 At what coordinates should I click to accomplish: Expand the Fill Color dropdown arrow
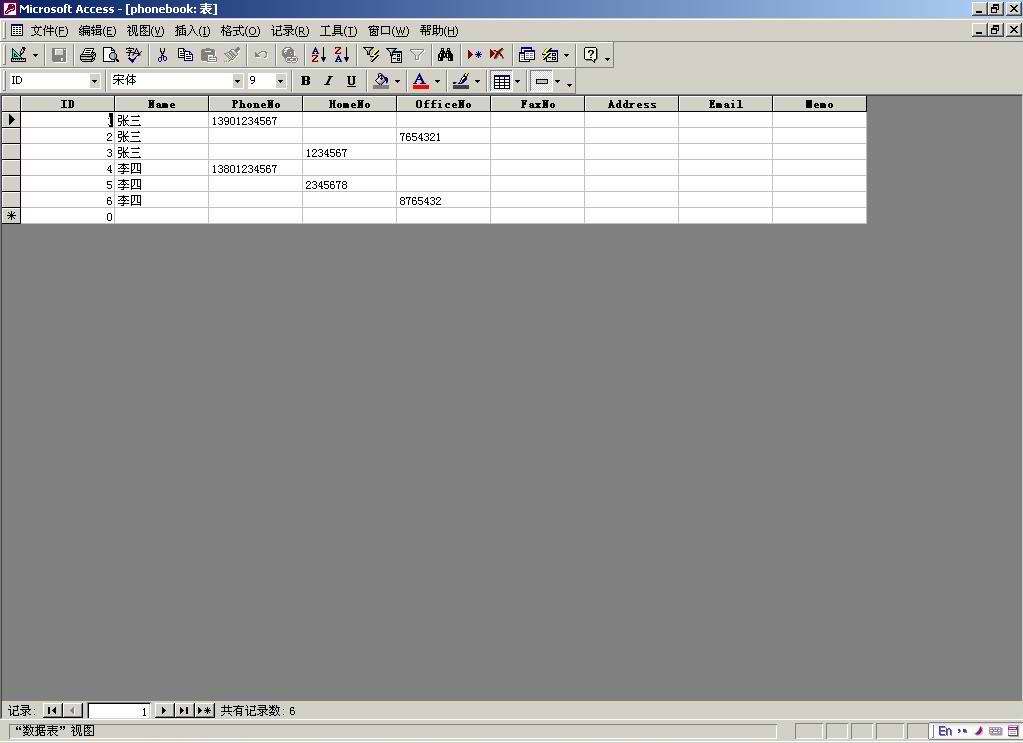(397, 82)
